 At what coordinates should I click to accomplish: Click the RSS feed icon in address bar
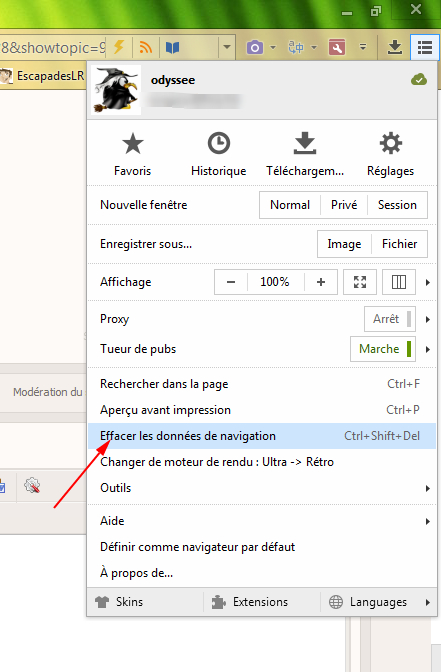click(x=146, y=47)
